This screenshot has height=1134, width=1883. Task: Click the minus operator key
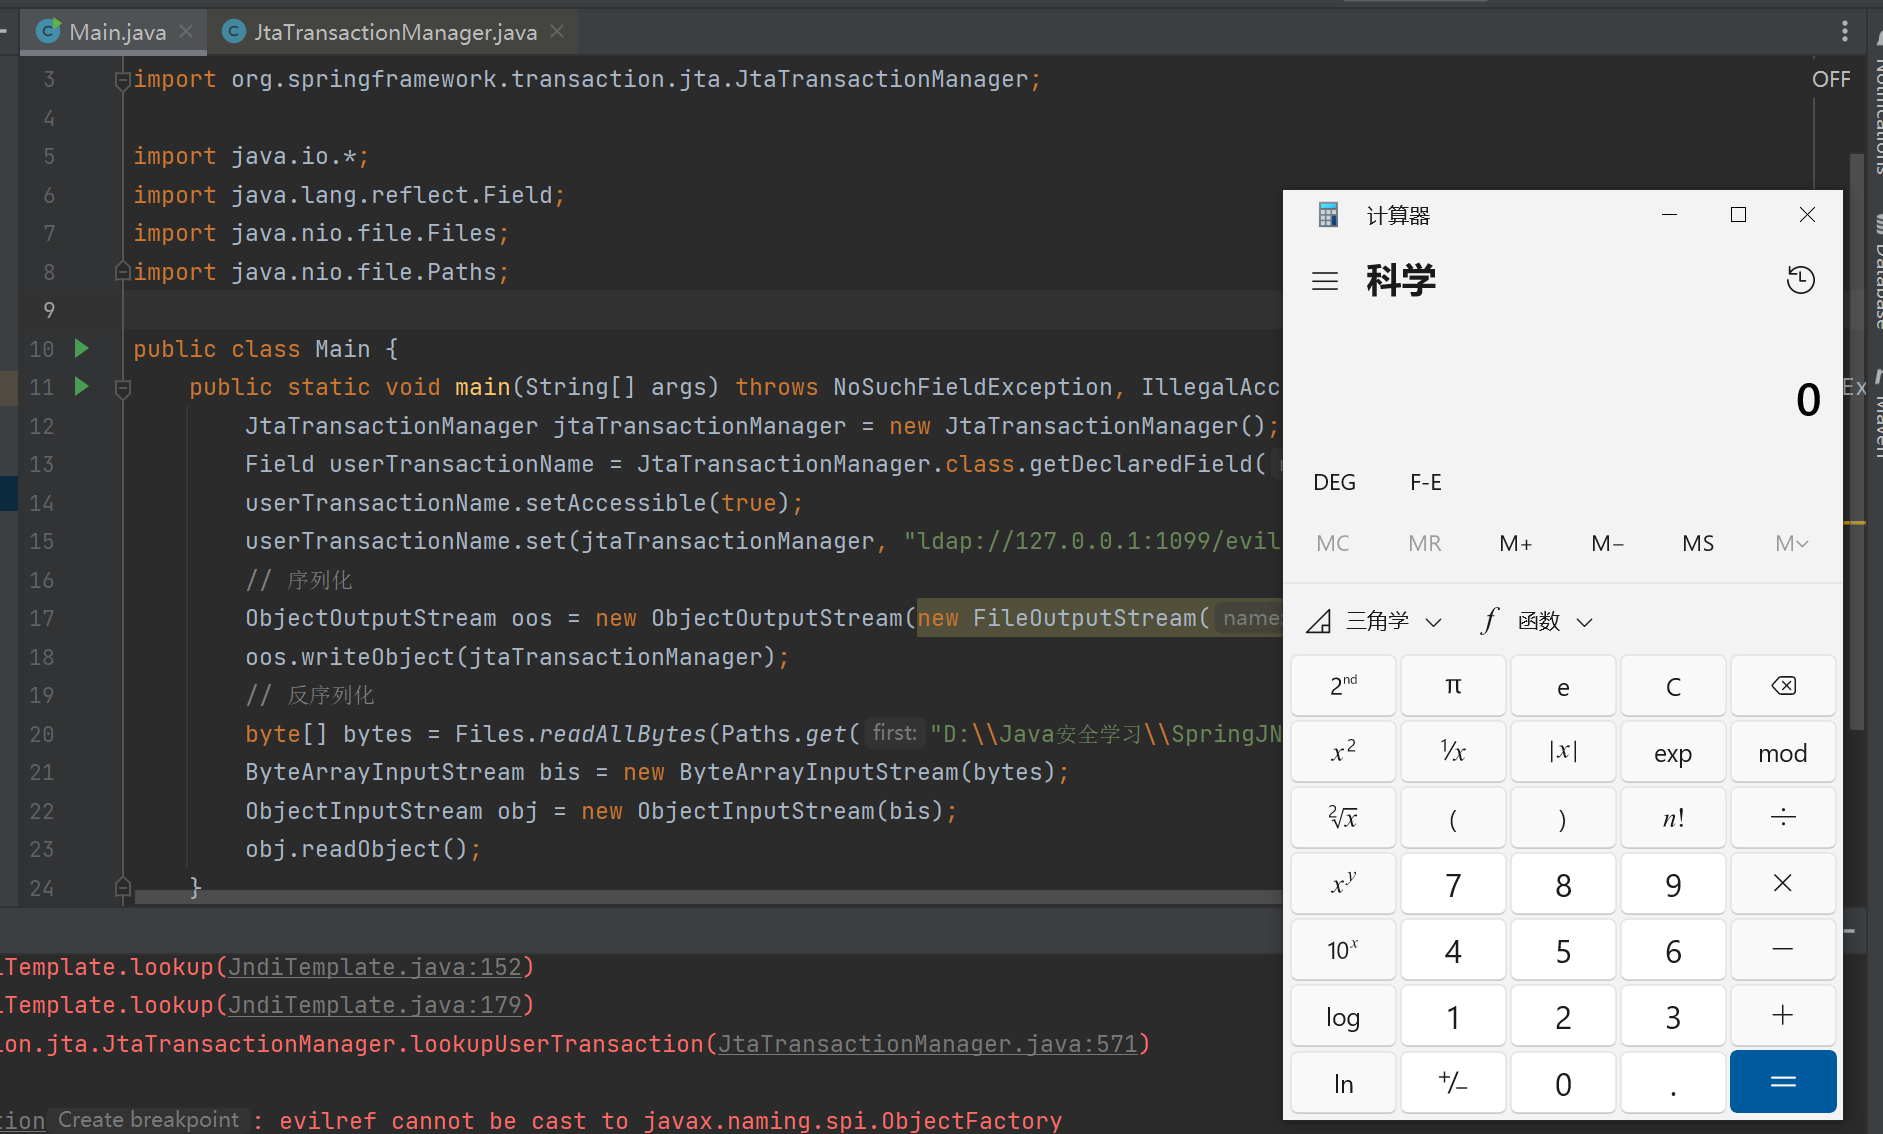point(1783,950)
